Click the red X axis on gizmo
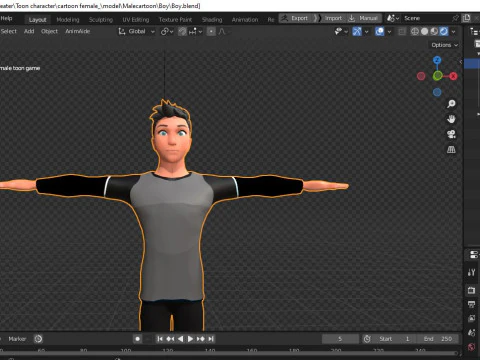 (453, 76)
